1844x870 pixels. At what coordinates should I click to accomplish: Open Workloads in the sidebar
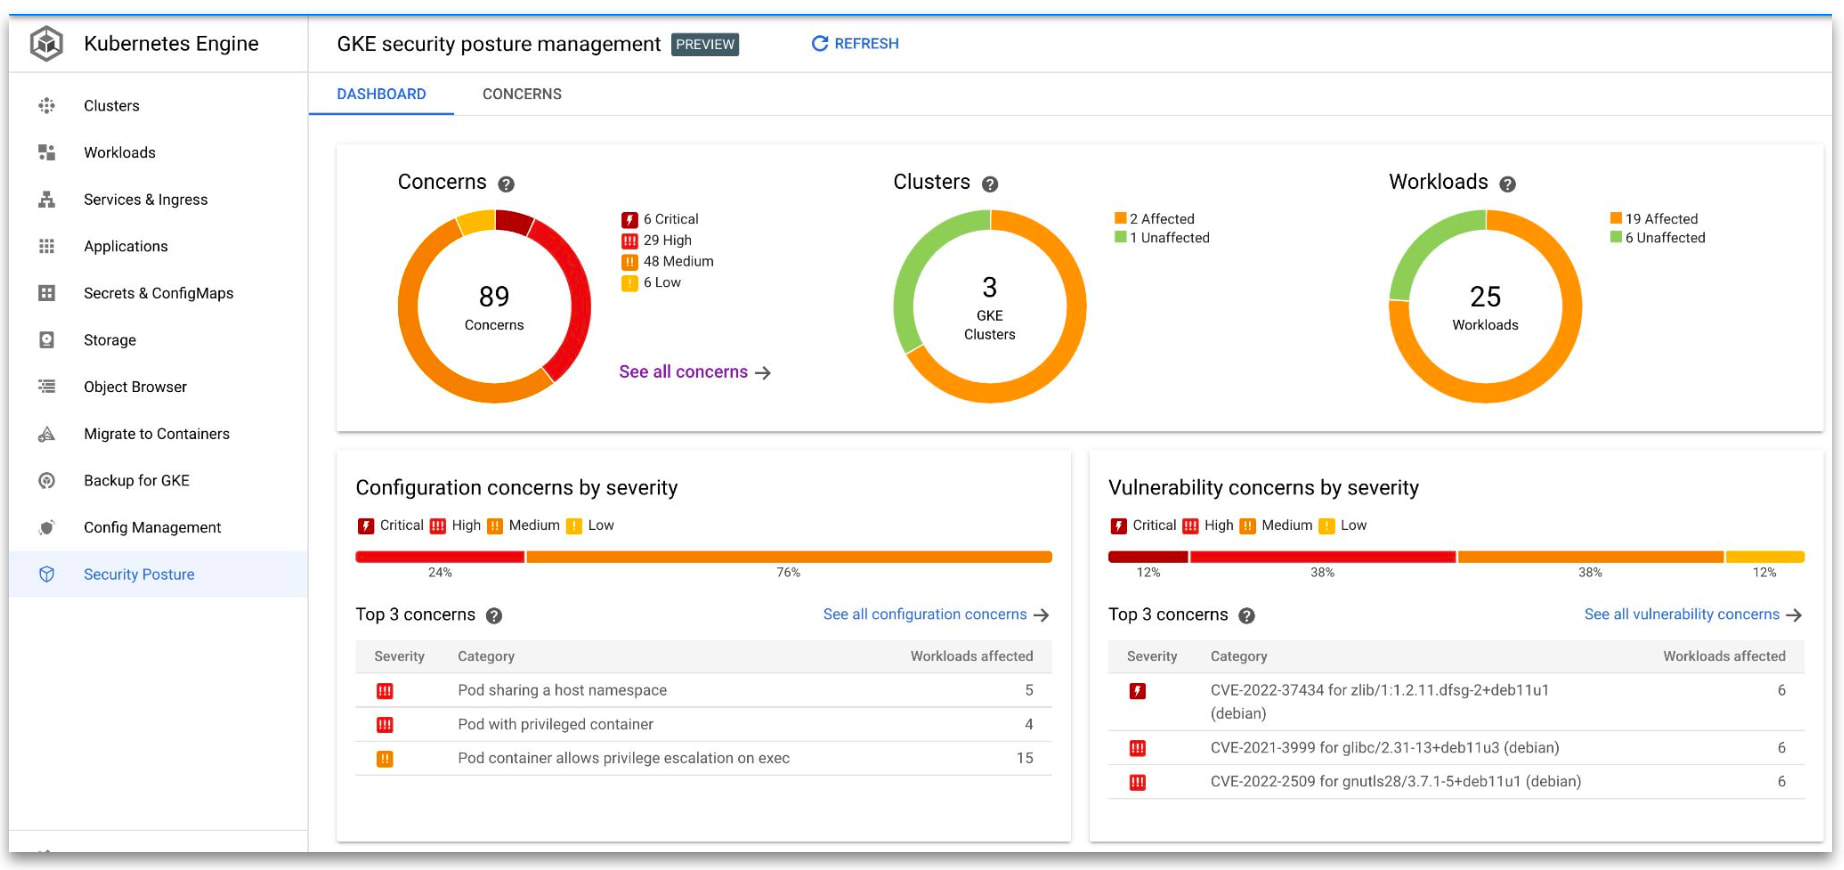(x=158, y=152)
